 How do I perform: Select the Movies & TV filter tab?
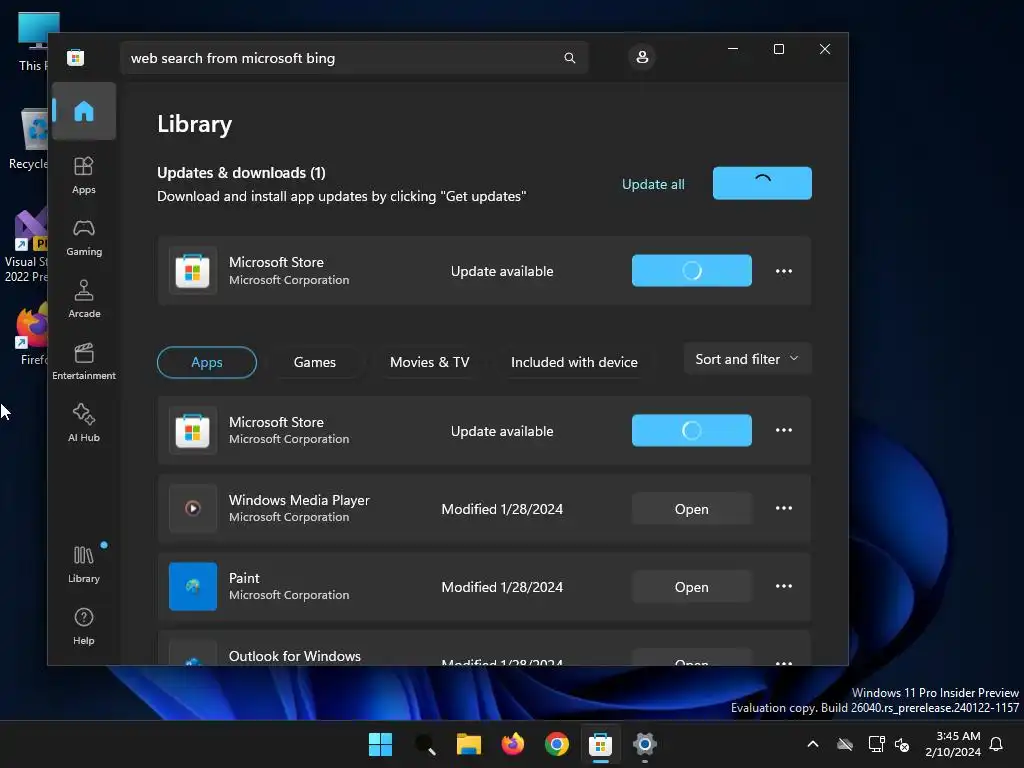point(429,362)
